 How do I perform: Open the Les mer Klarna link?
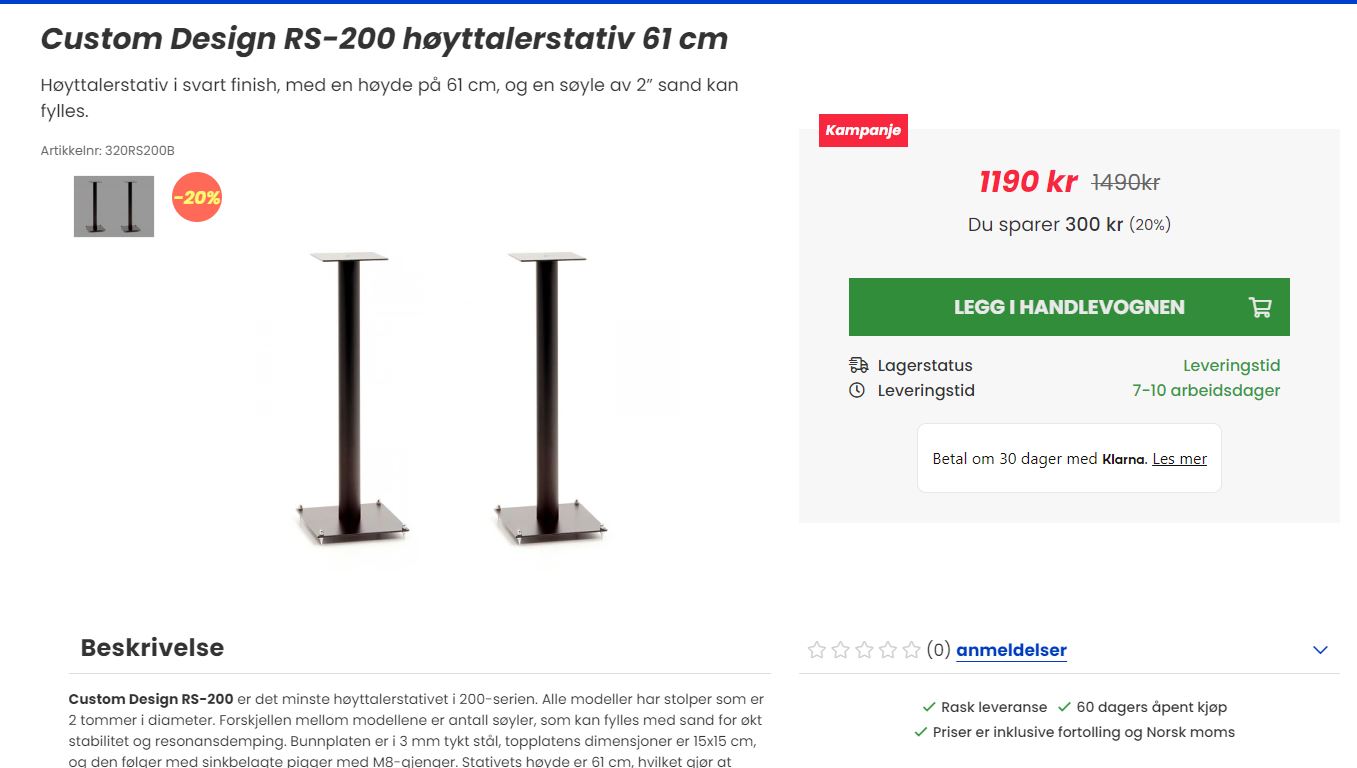tap(1179, 459)
